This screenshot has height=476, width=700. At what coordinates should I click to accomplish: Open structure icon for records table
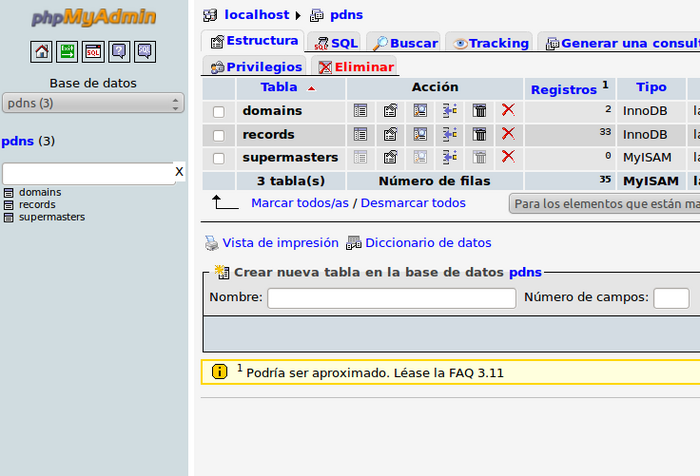click(x=390, y=134)
